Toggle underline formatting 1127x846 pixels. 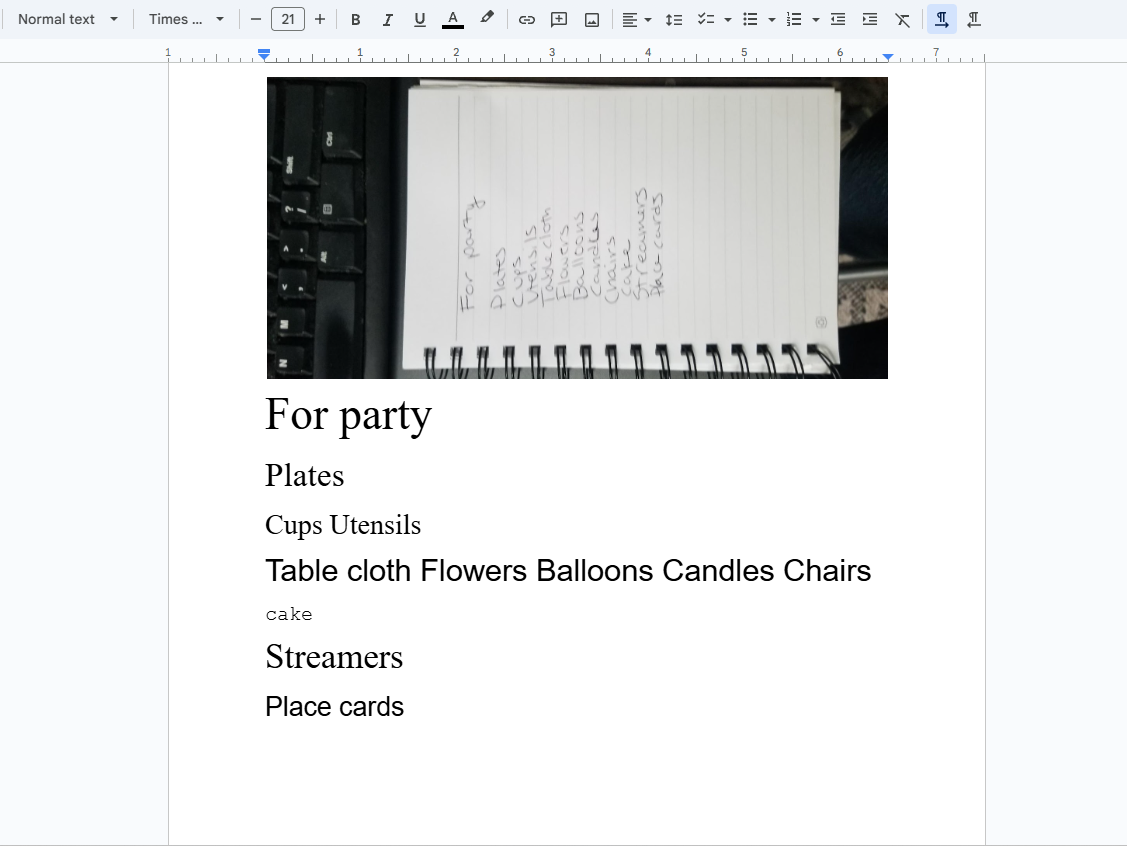pyautogui.click(x=420, y=19)
